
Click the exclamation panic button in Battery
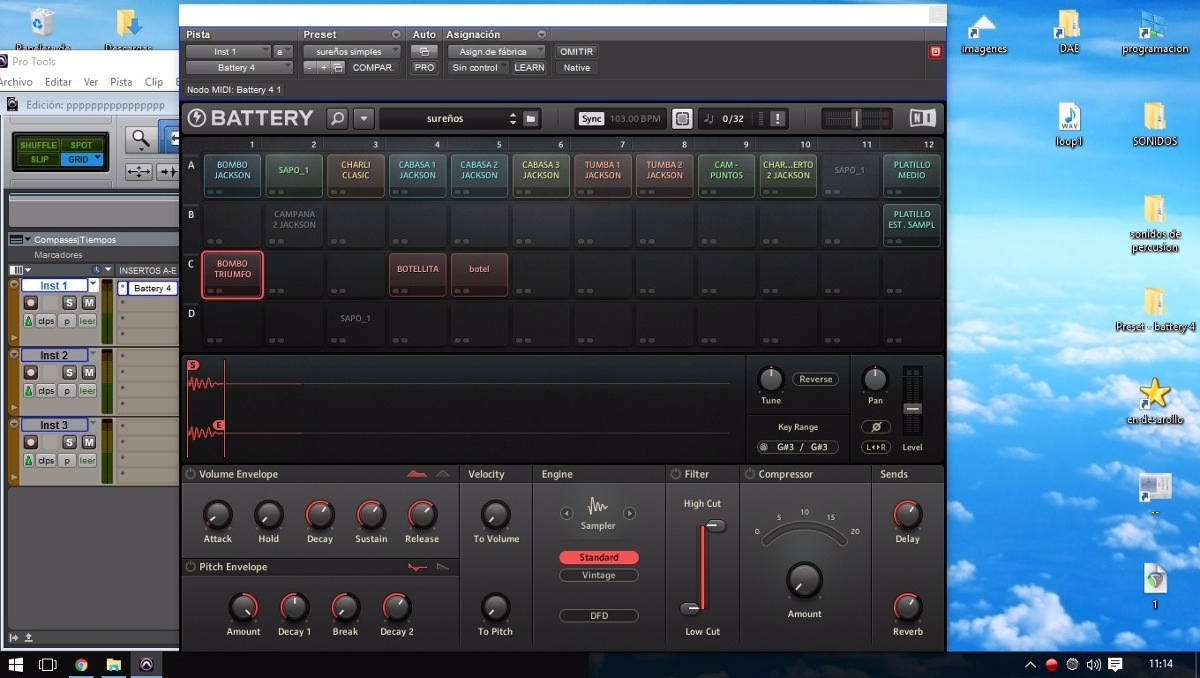tap(777, 118)
